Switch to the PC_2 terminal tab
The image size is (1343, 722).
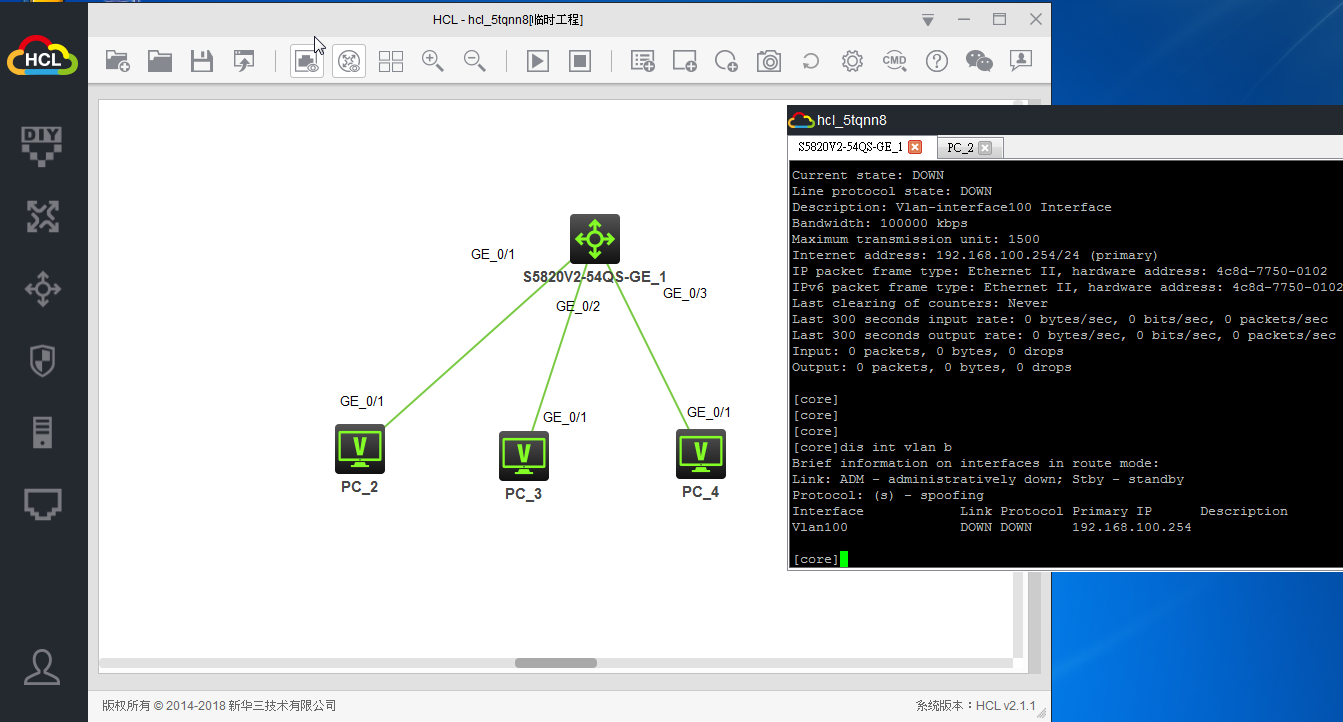960,147
